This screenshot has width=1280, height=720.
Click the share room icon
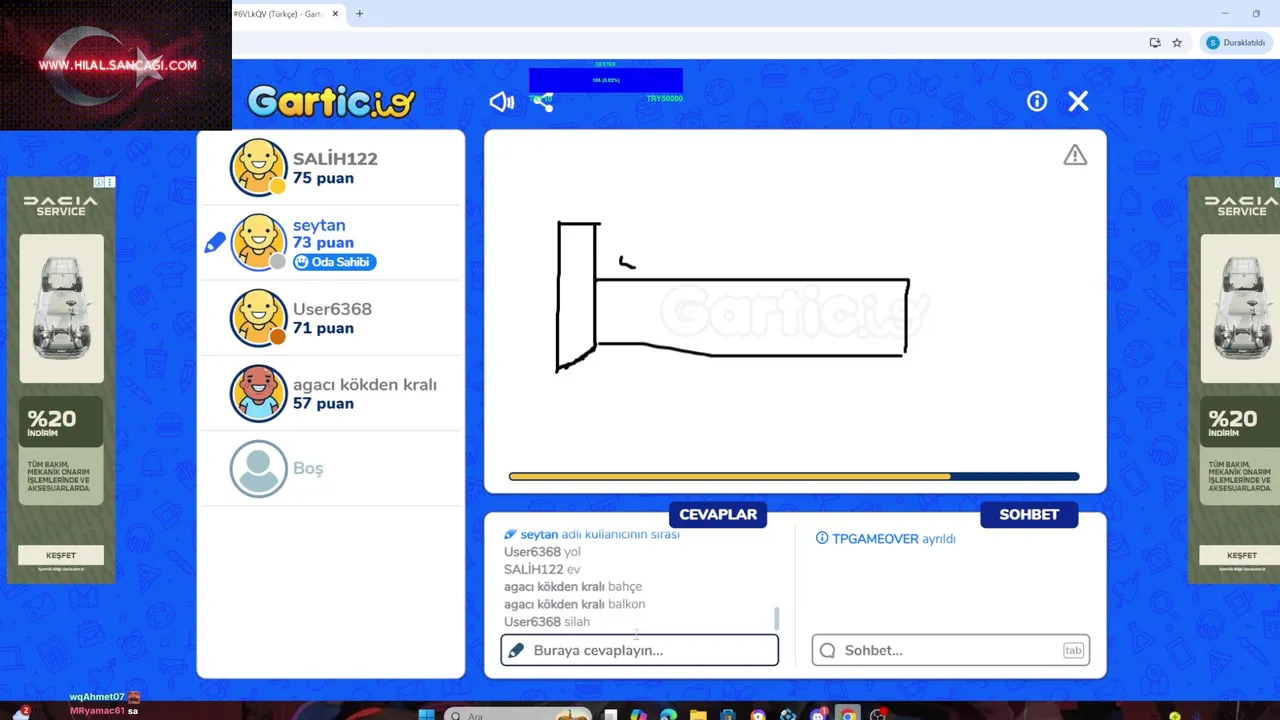[x=542, y=101]
